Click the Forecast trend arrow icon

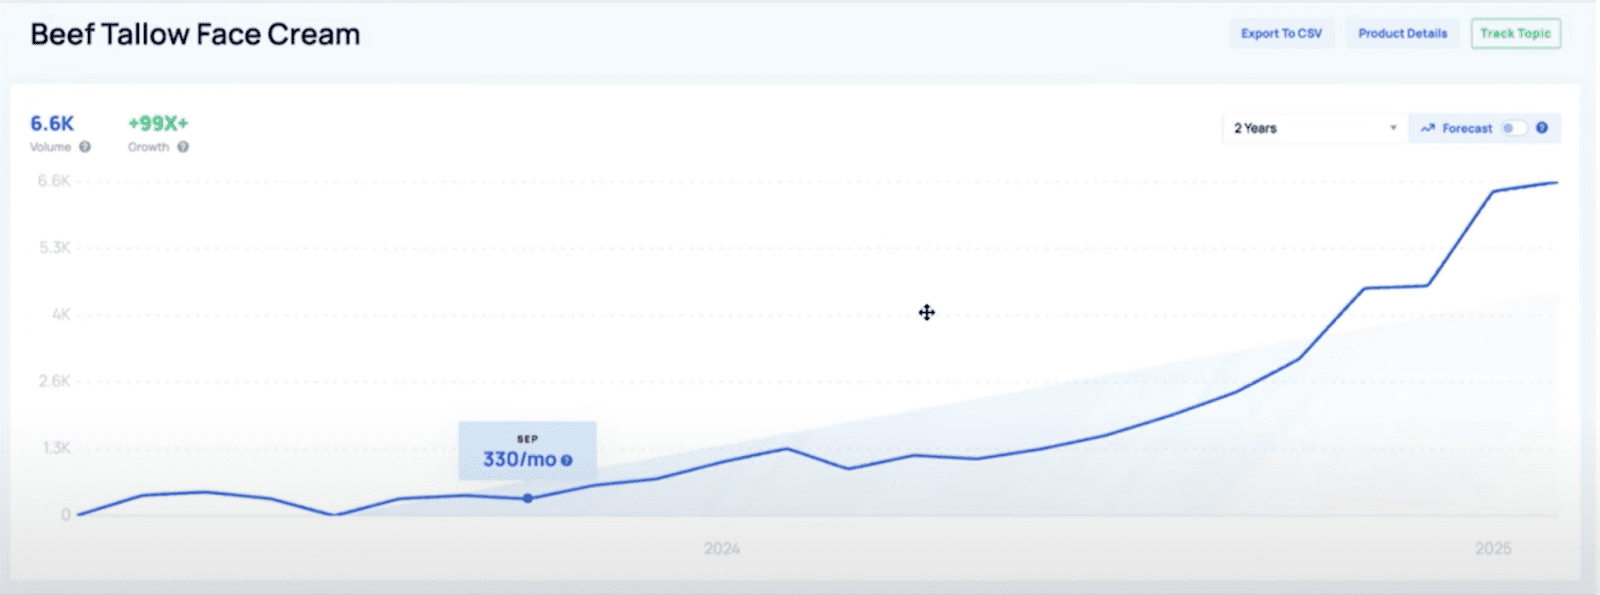[1427, 128]
